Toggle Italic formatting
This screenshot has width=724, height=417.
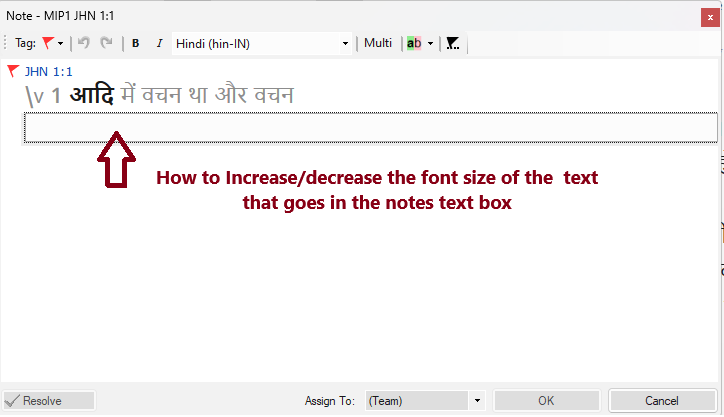159,43
